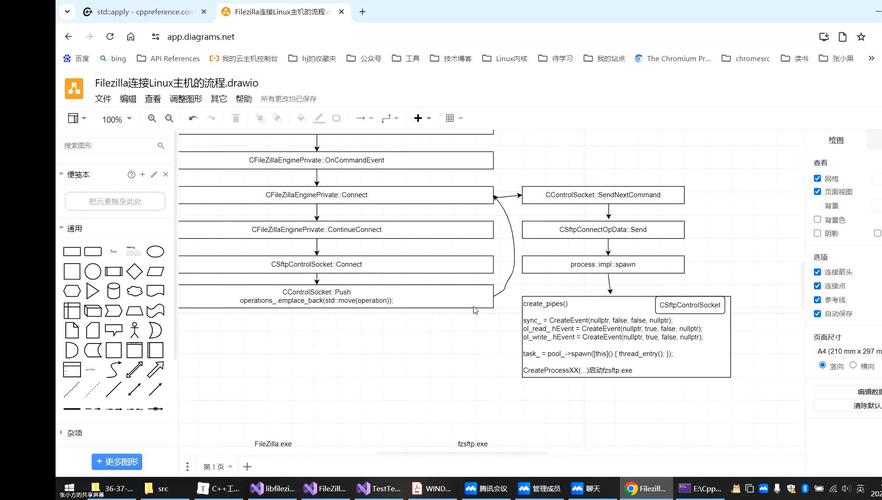This screenshot has width=882, height=500.
Task: Add to scratchpad using the plus icon
Action: (x=143, y=174)
